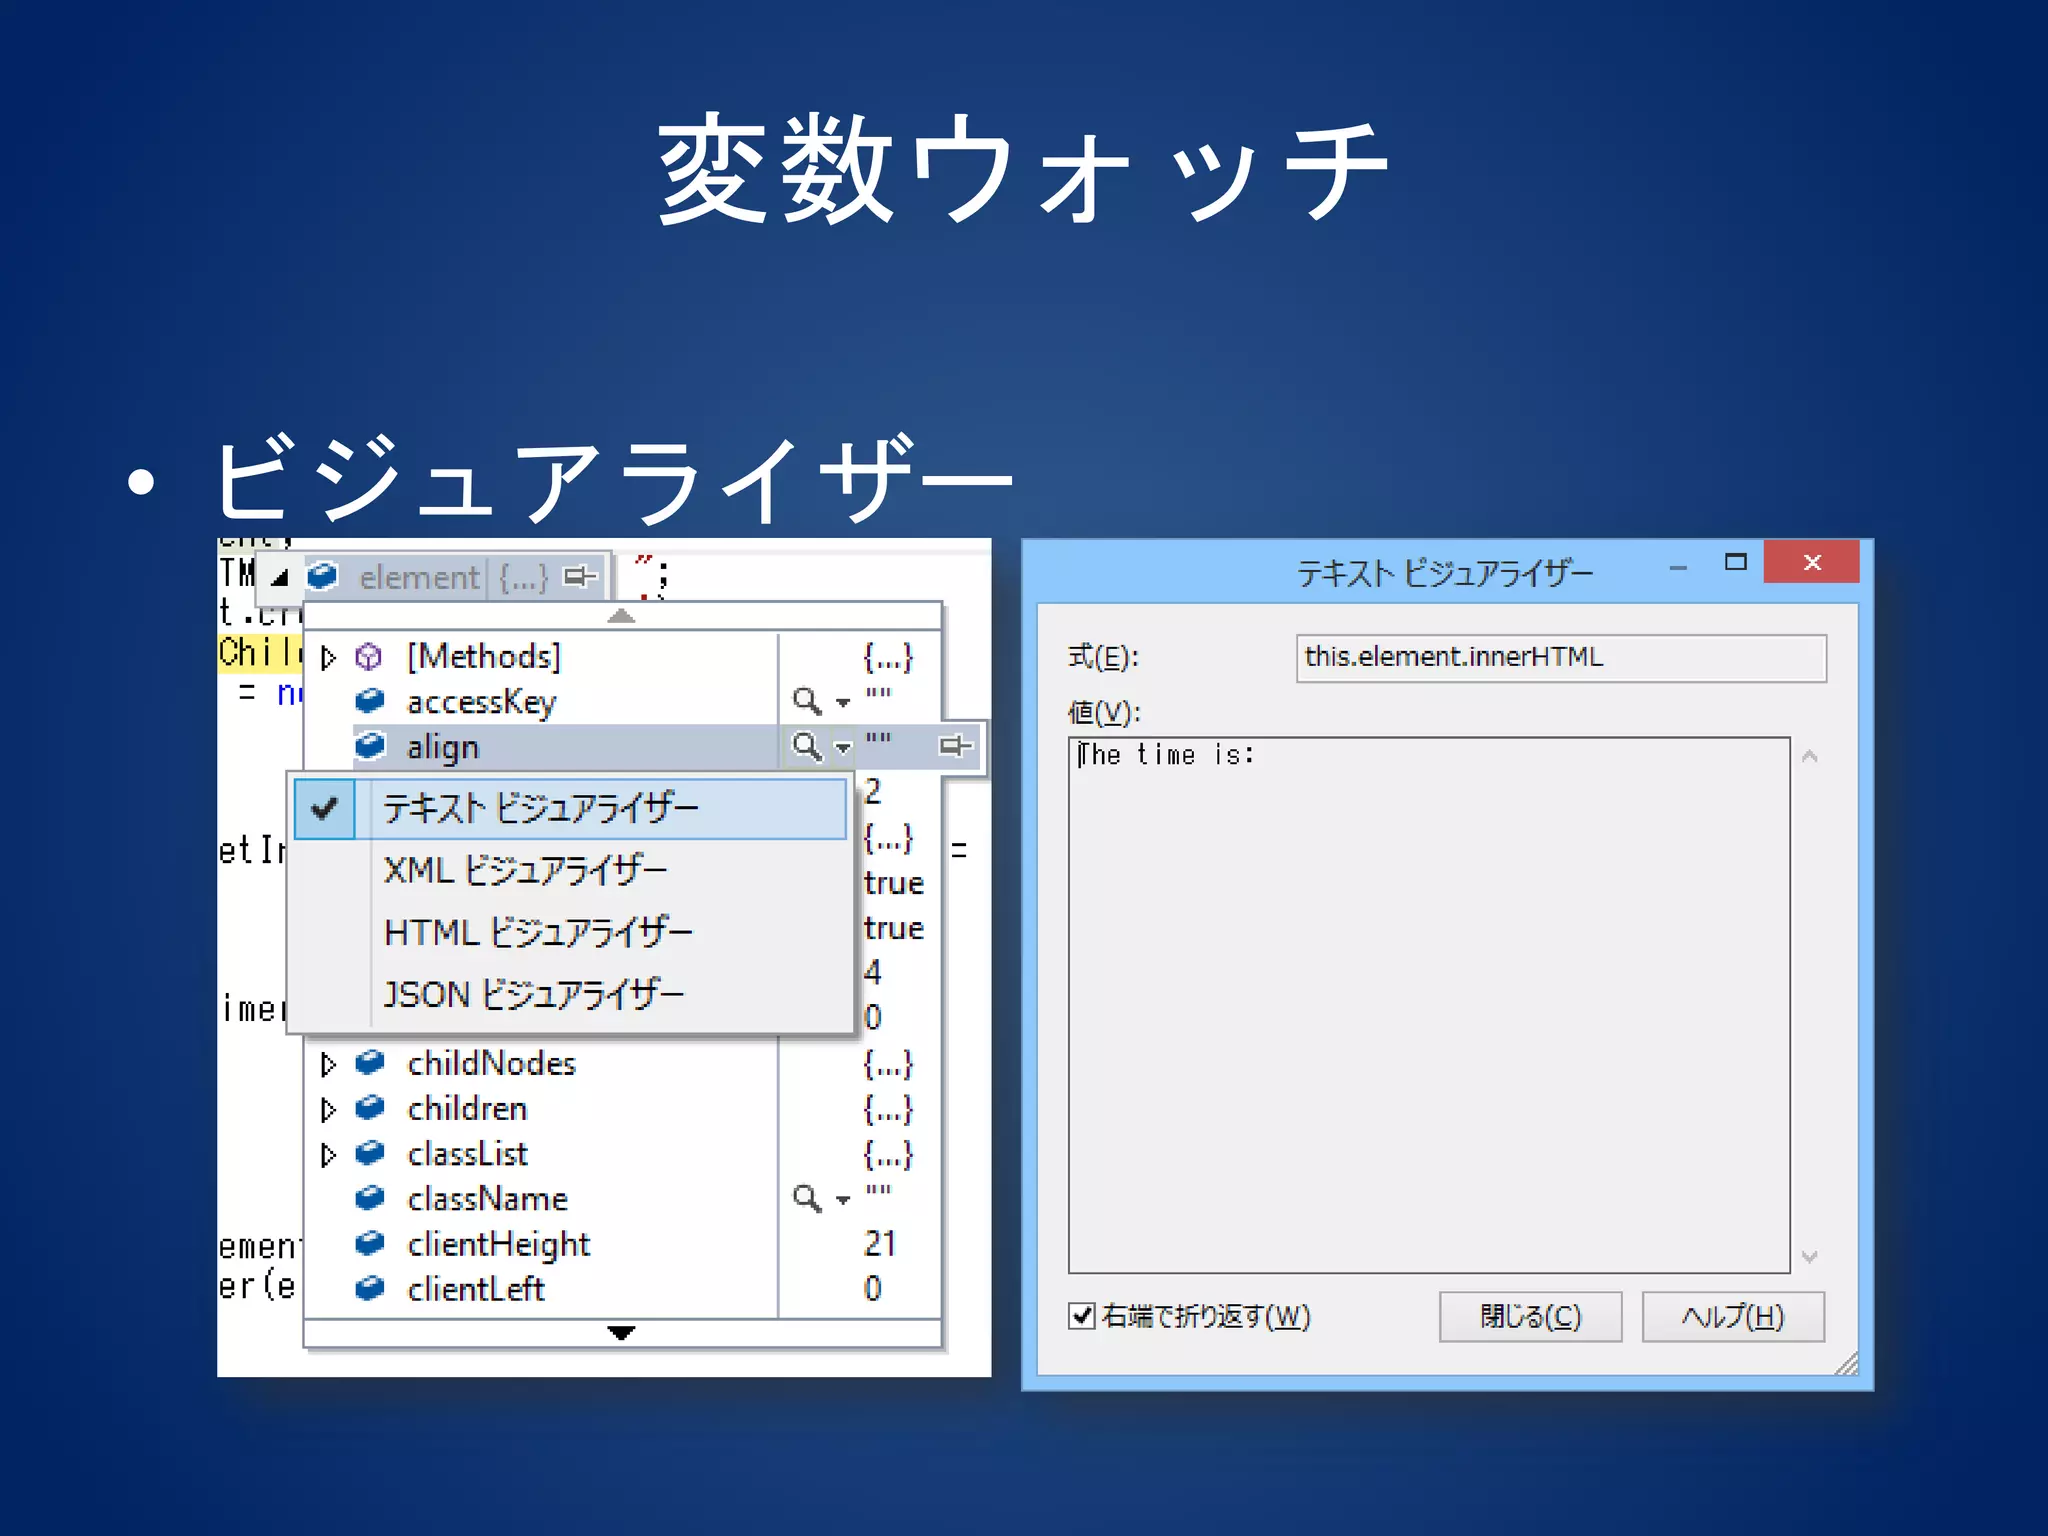Select HTML ビジュアライザー menu item

570,932
